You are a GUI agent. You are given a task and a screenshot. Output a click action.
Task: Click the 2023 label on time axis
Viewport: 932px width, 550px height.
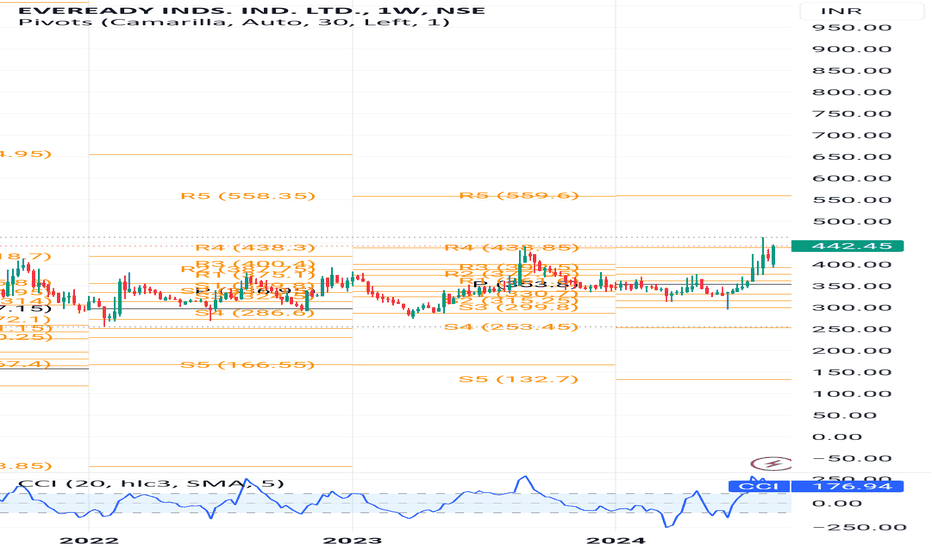352,540
